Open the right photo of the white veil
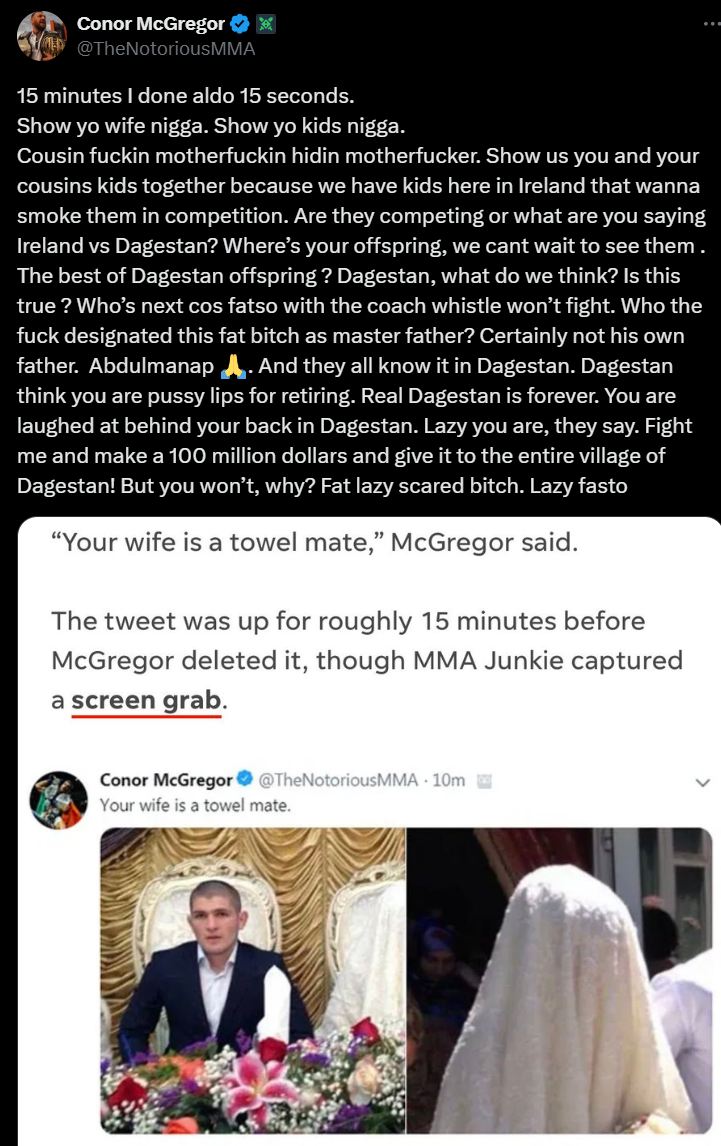 coord(559,980)
